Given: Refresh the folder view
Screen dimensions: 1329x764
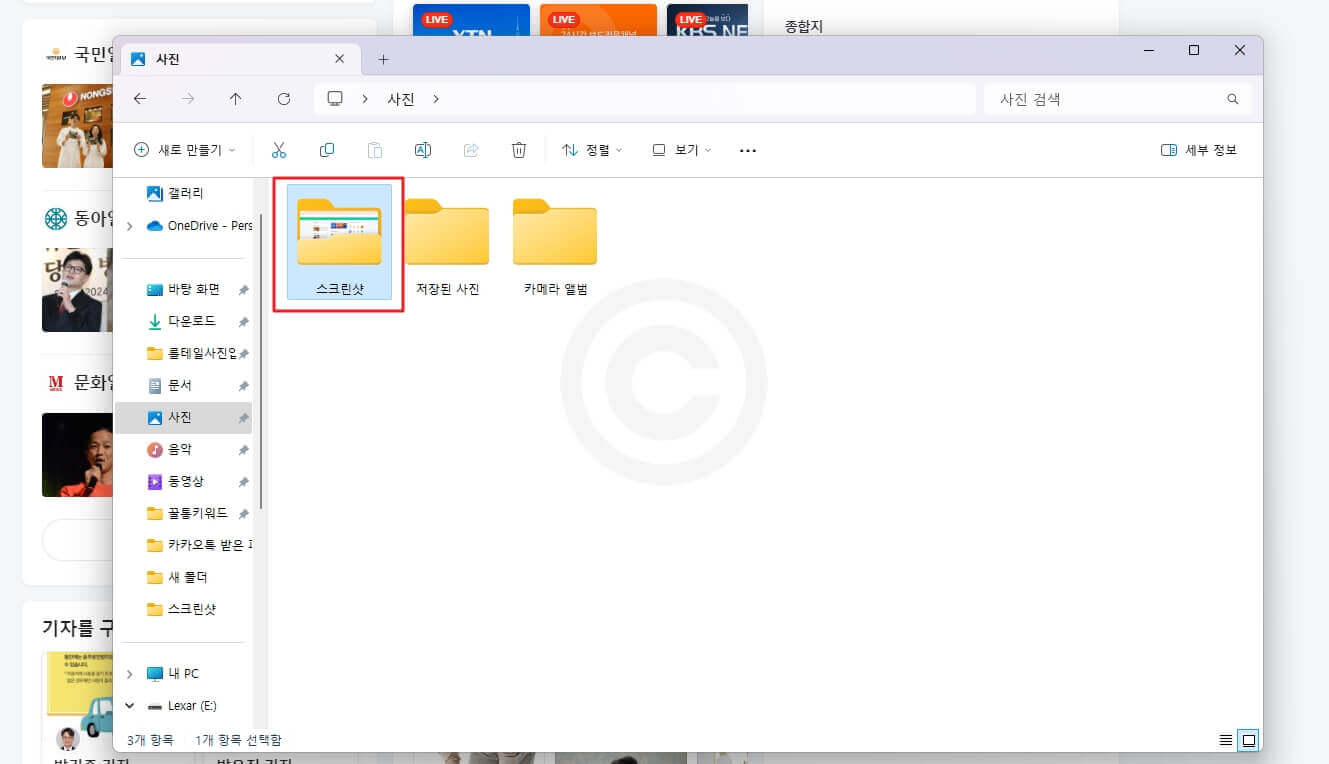Looking at the screenshot, I should pos(285,98).
